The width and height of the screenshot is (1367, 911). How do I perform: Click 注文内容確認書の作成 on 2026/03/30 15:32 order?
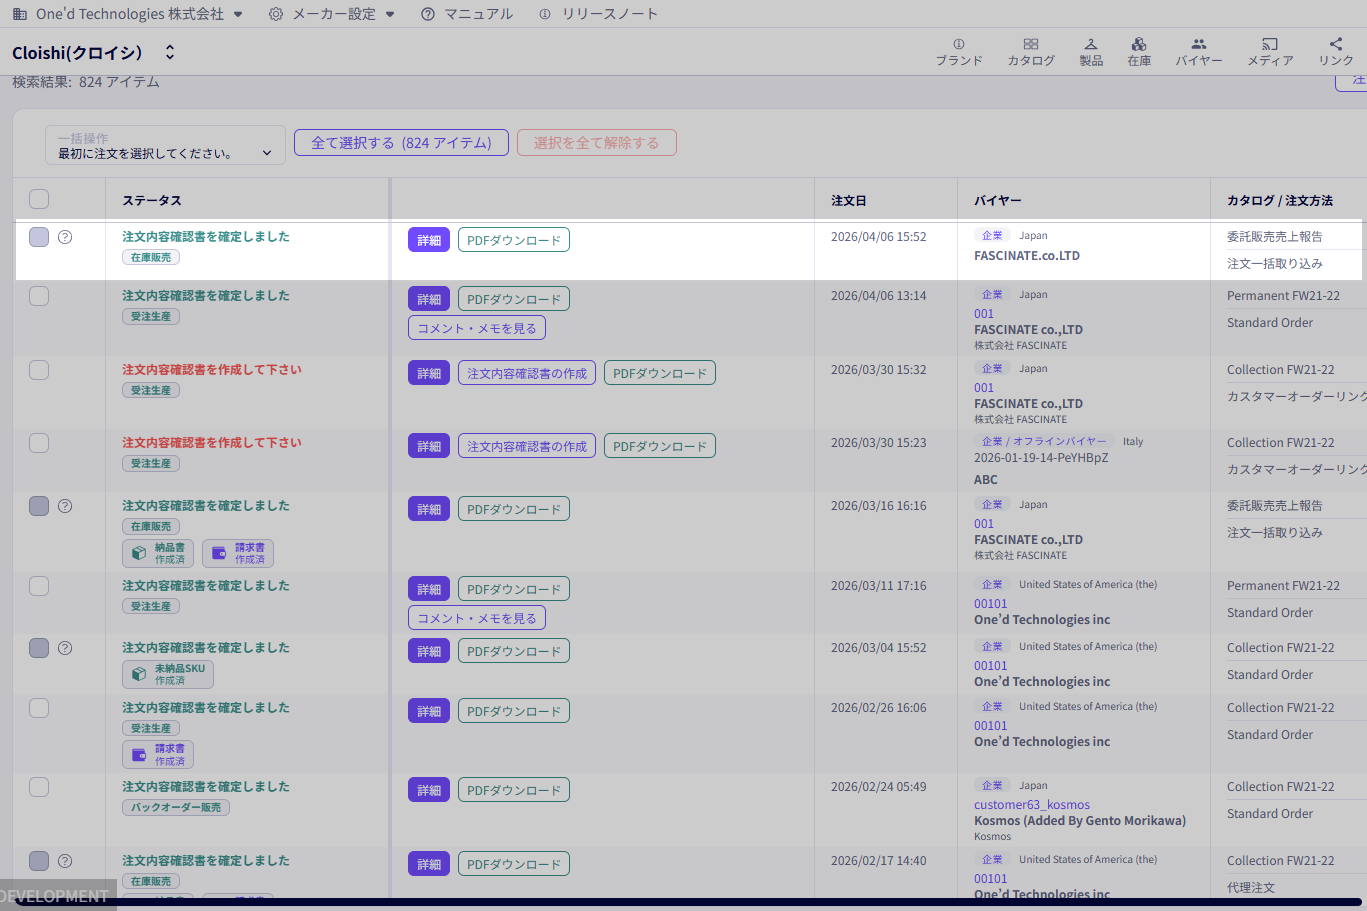[527, 373]
